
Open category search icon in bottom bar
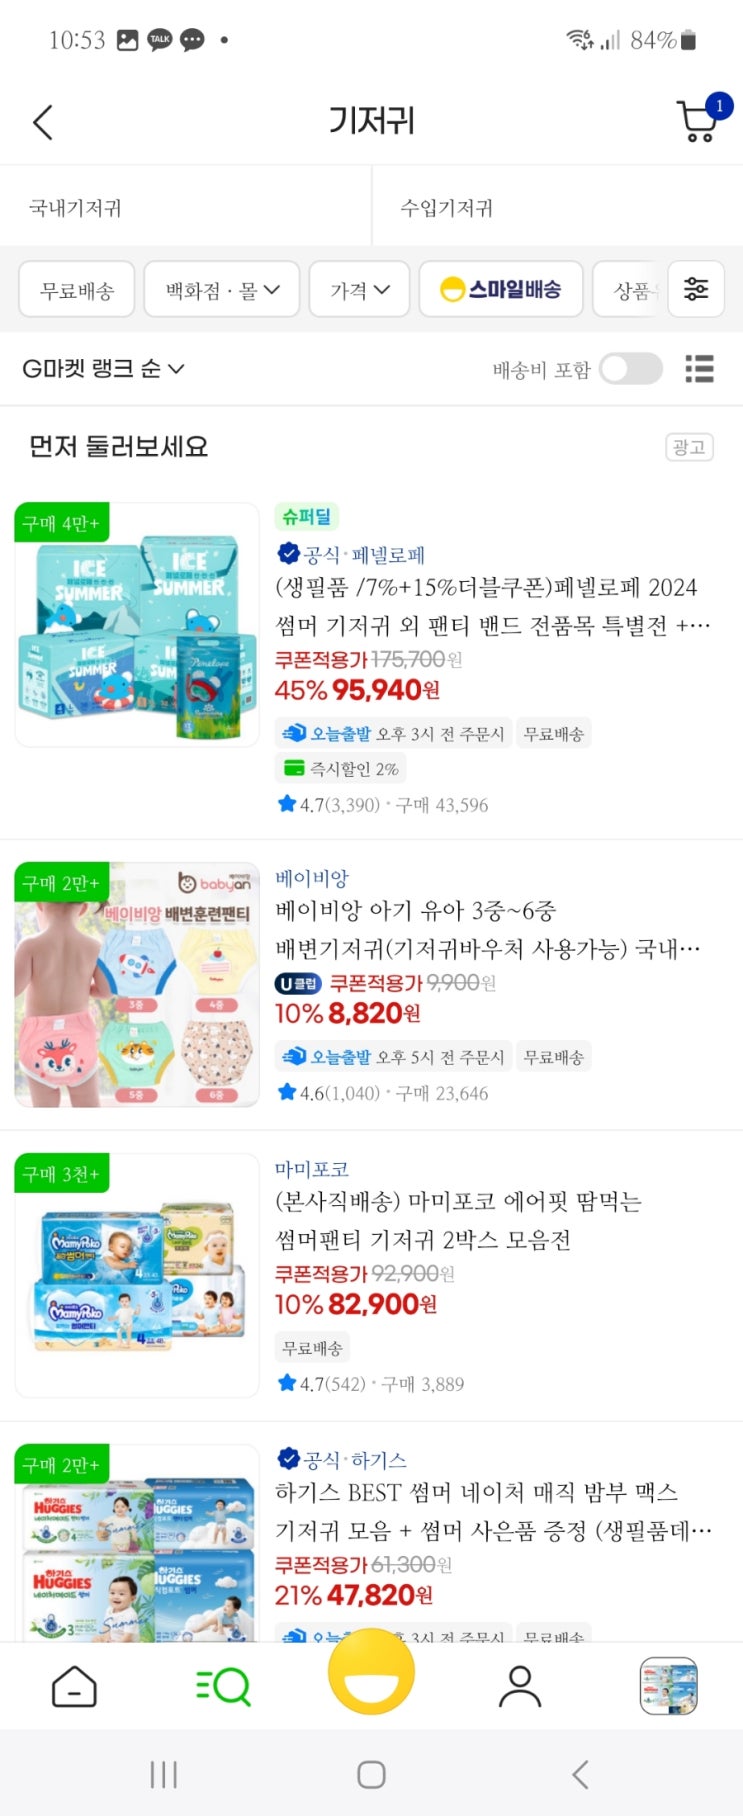coord(222,1687)
